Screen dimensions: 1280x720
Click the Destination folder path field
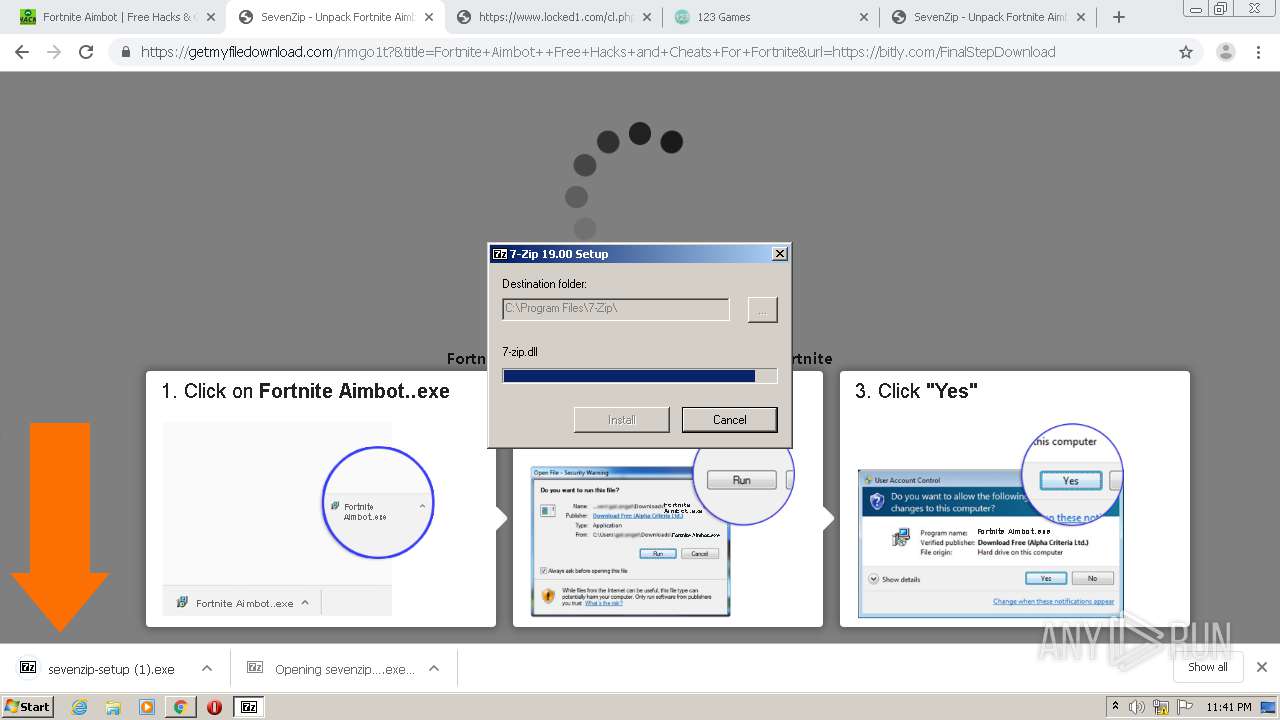point(616,309)
